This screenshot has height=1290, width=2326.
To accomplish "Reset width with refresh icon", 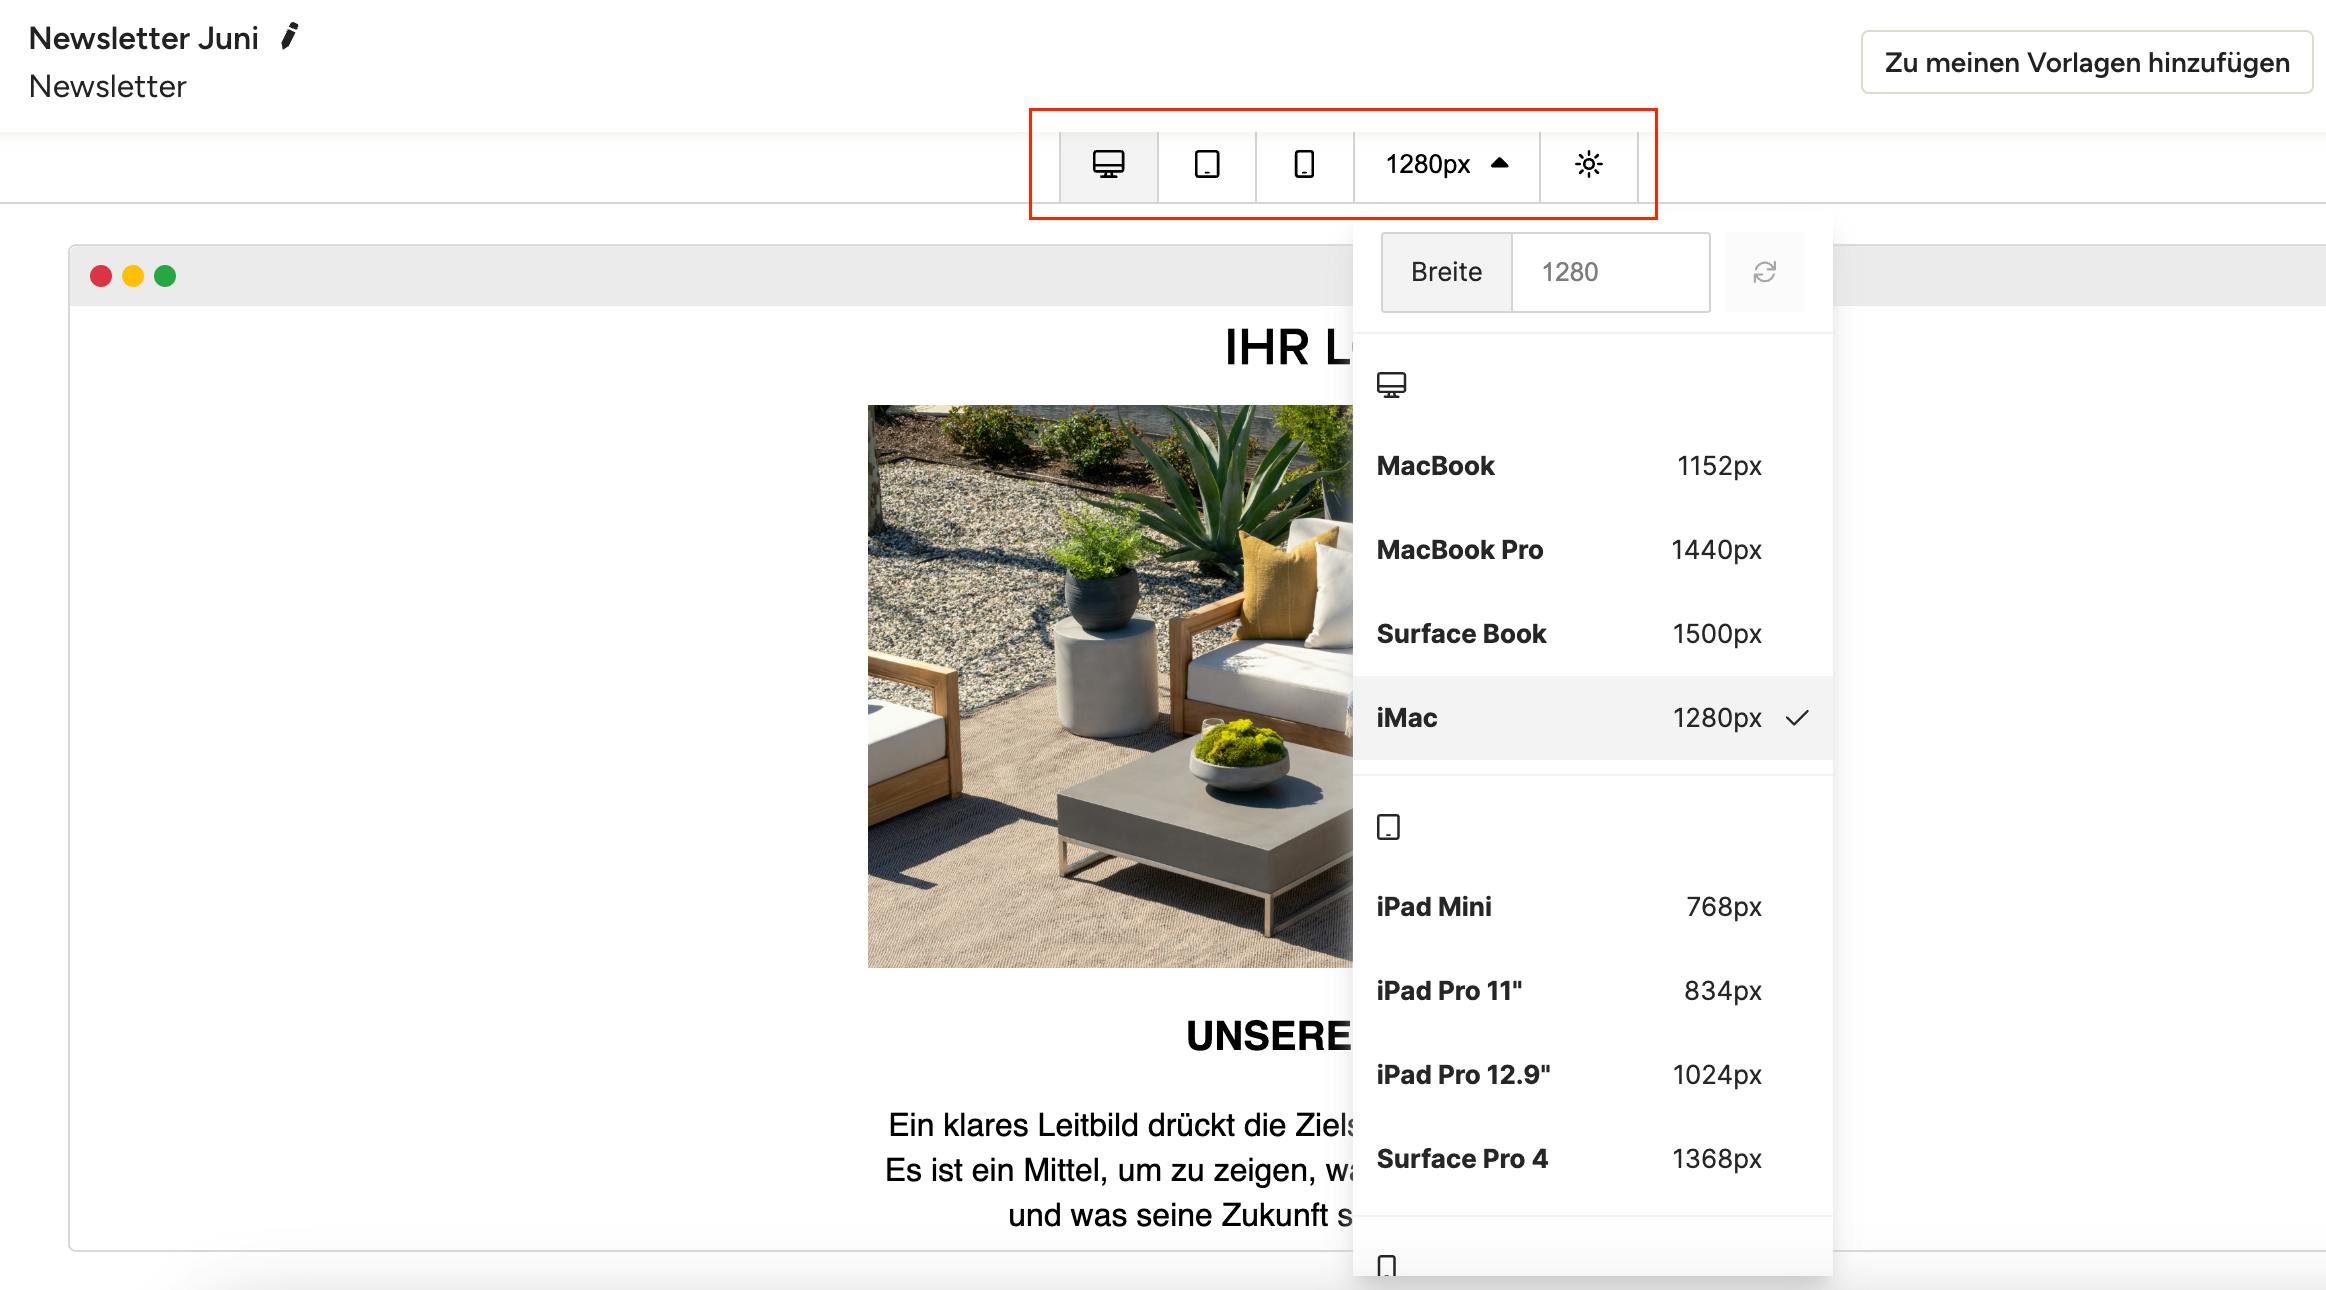I will pyautogui.click(x=1764, y=272).
